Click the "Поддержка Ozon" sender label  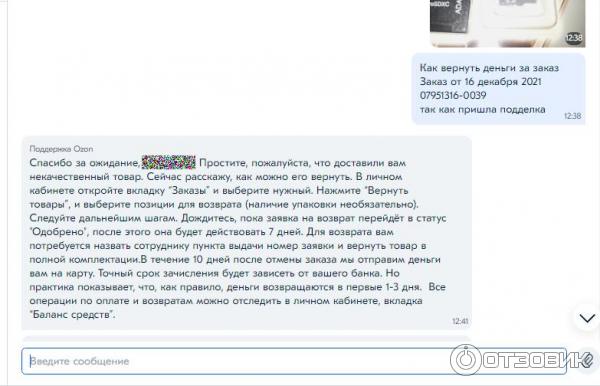tap(61, 149)
